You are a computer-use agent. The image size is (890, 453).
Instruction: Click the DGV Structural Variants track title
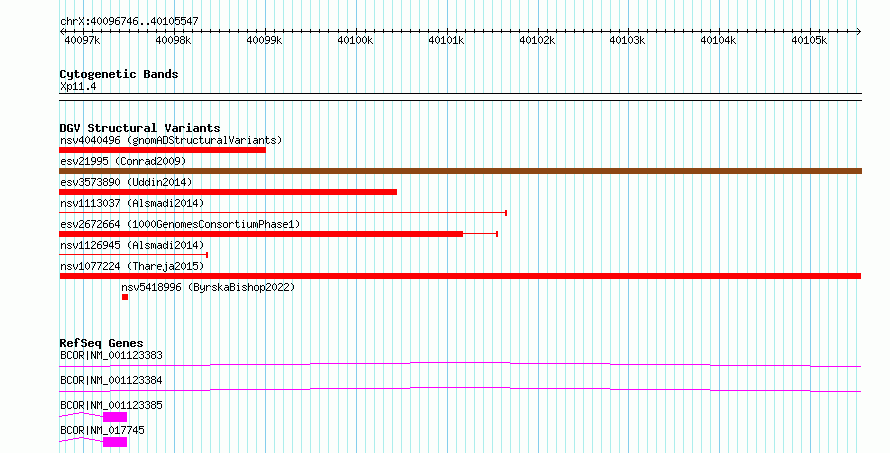[x=140, y=128]
